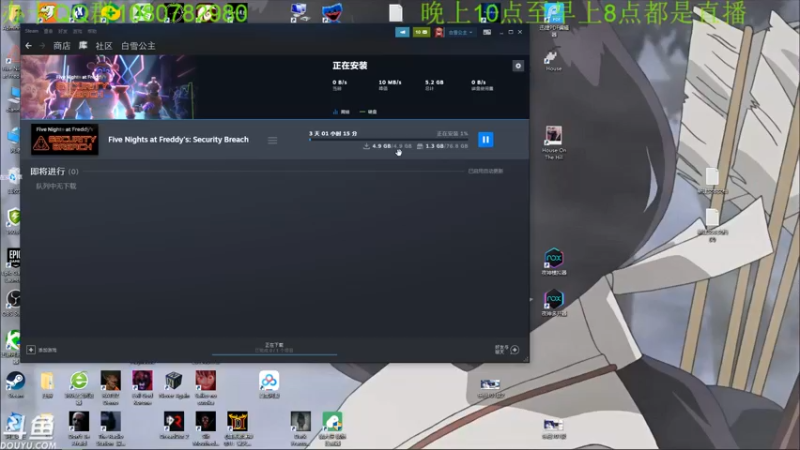Click the red user avatar
The height and width of the screenshot is (450, 800).
439,32
